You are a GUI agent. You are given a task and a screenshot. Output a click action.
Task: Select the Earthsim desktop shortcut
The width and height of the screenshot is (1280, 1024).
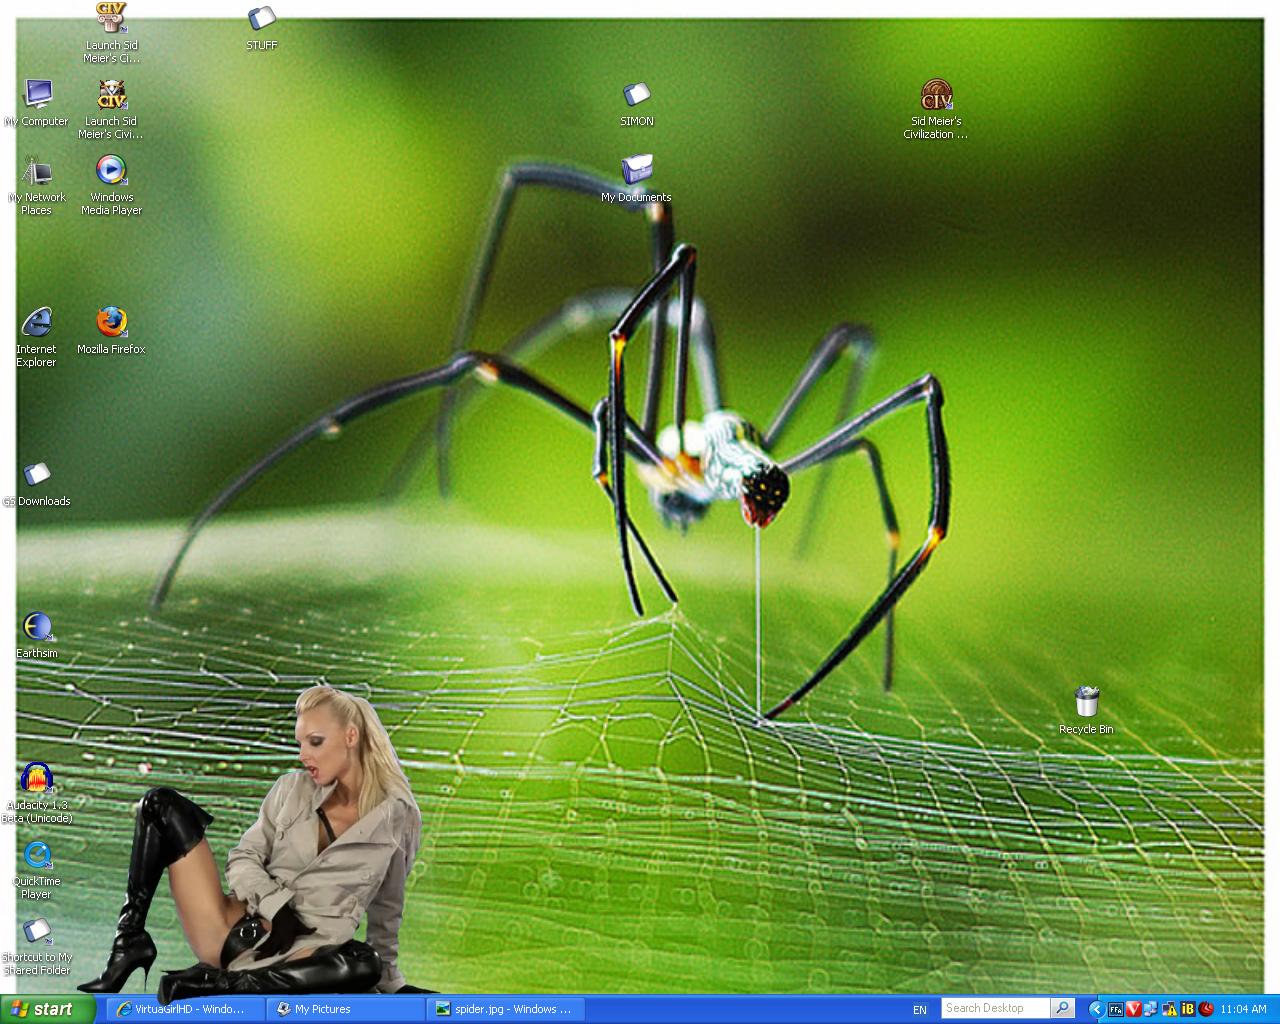point(37,627)
